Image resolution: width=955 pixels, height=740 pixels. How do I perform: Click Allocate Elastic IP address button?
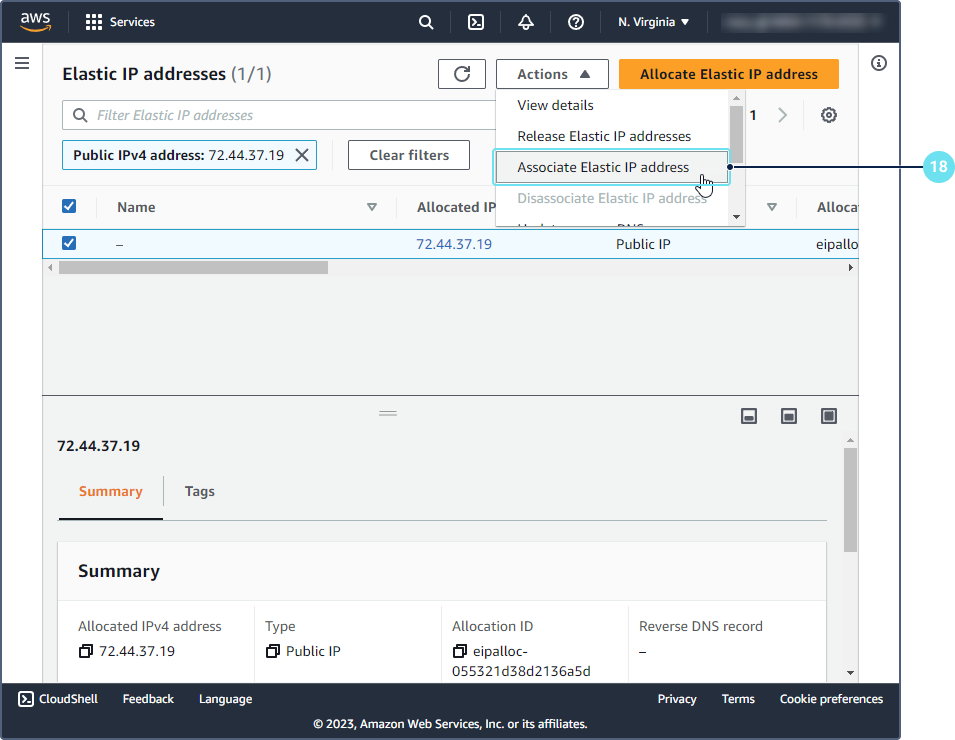click(728, 74)
